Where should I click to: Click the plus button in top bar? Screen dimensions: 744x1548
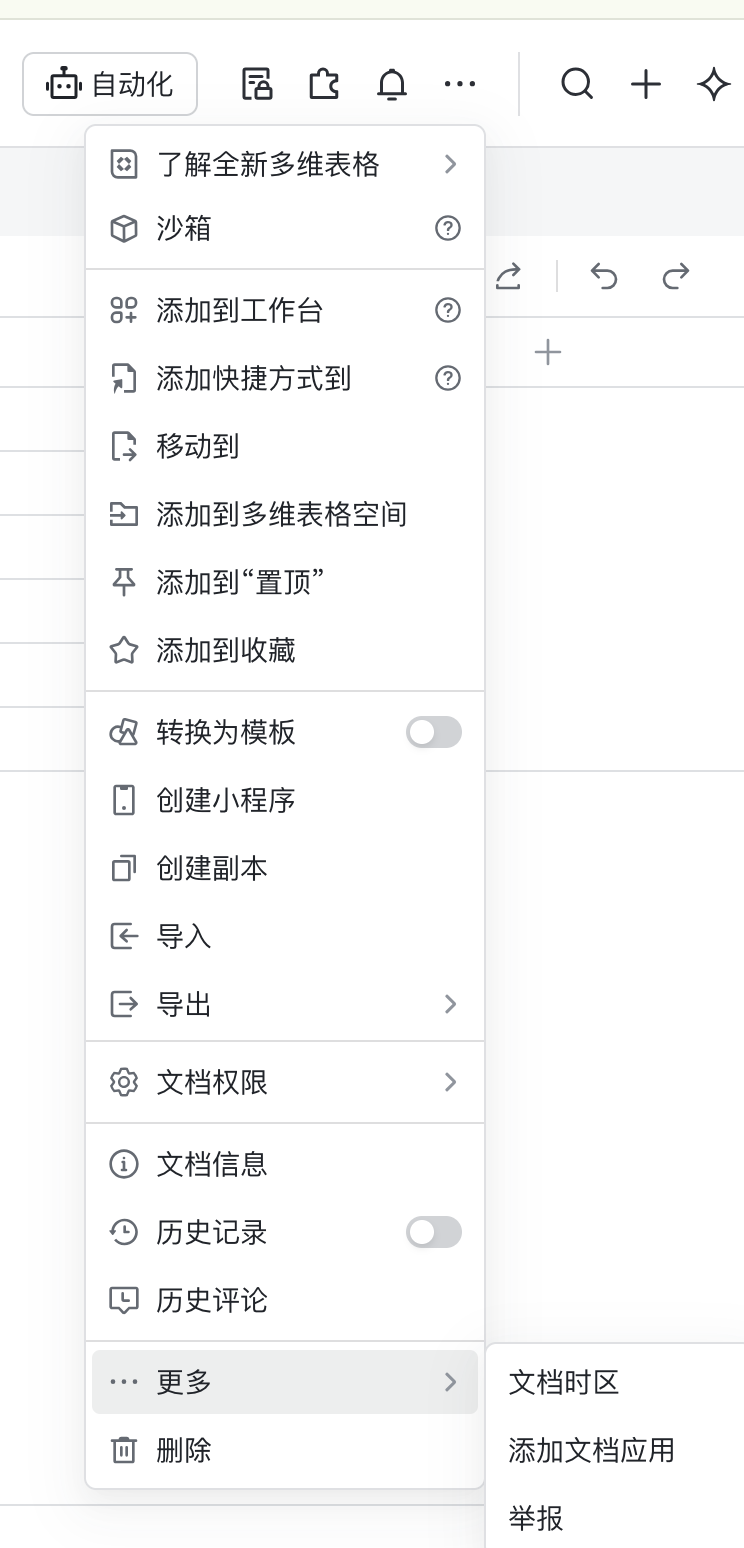point(646,85)
